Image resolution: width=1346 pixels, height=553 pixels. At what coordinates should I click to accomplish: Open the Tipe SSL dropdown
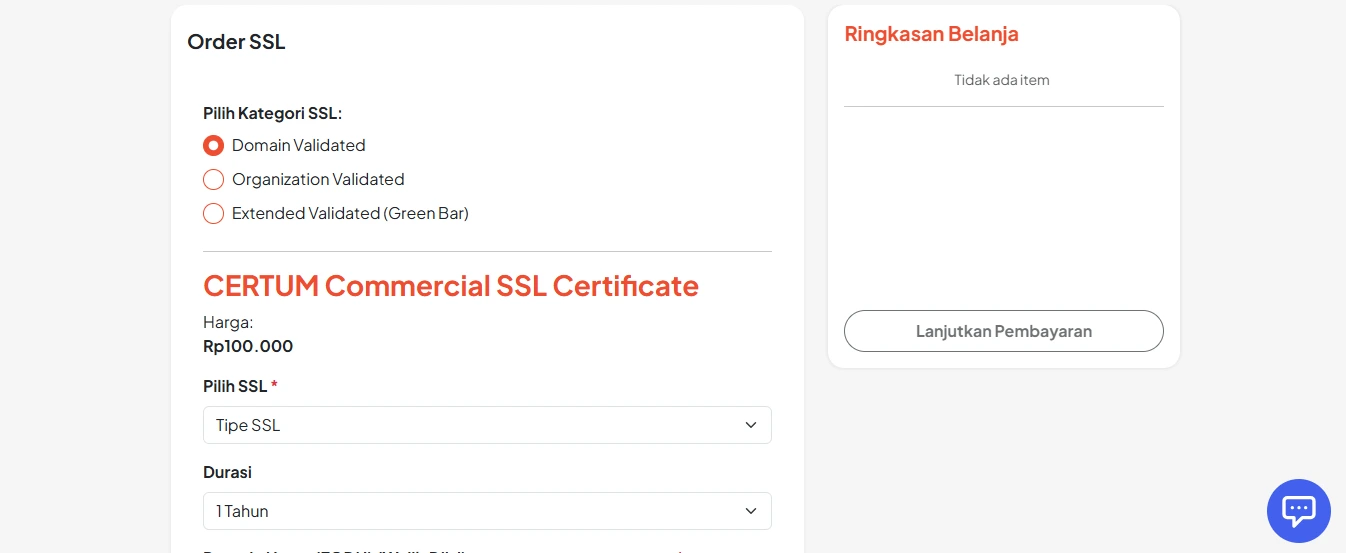[487, 425]
